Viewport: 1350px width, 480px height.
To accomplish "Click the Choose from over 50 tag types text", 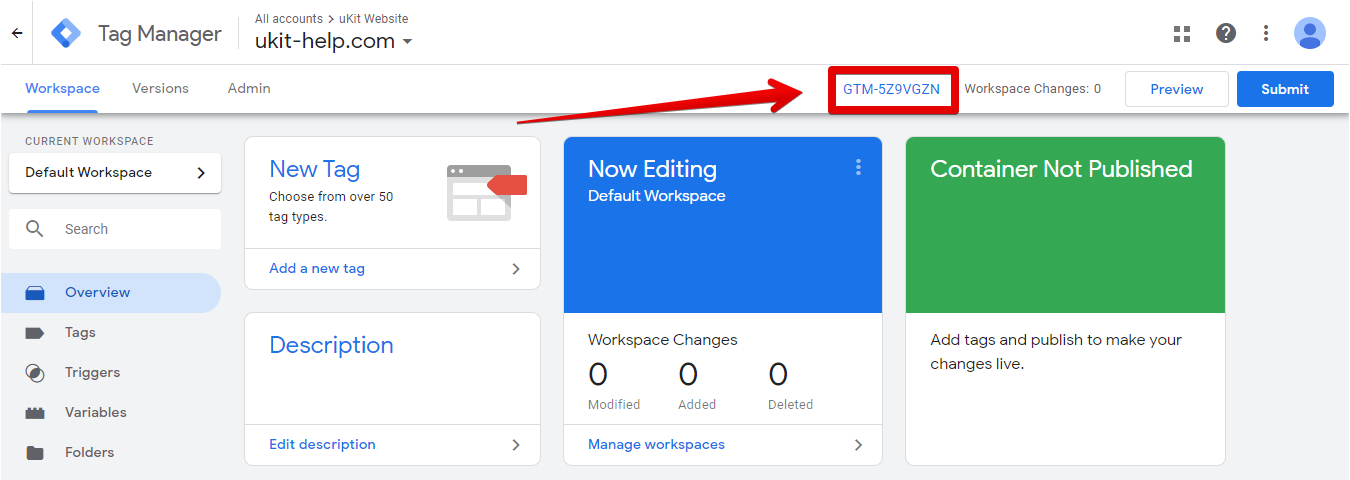I will (331, 207).
